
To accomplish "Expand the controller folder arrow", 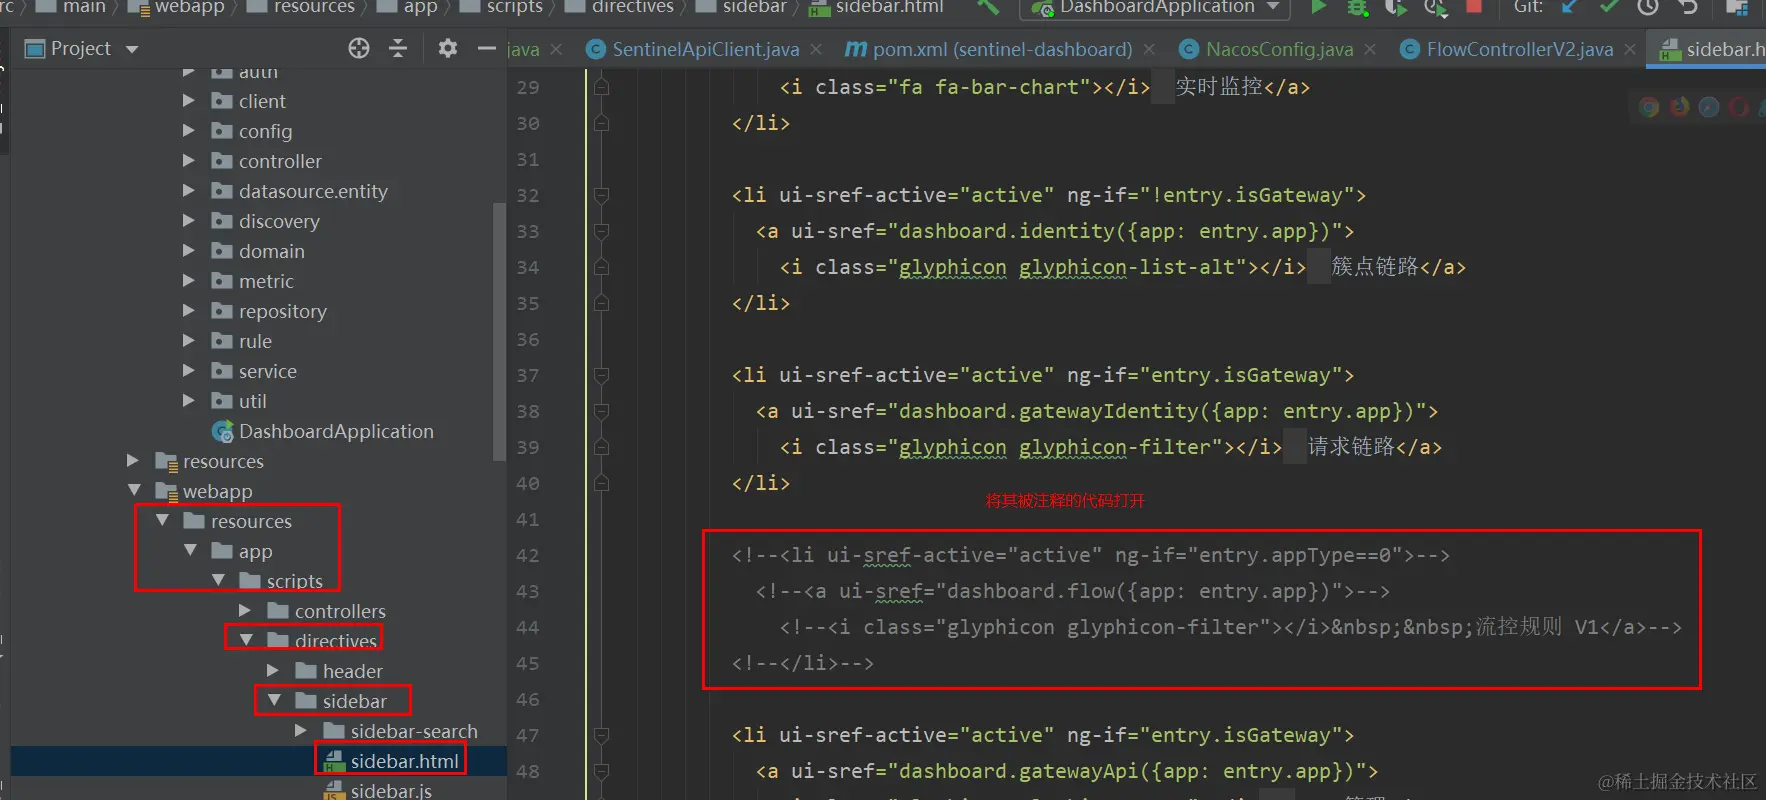I will point(189,161).
